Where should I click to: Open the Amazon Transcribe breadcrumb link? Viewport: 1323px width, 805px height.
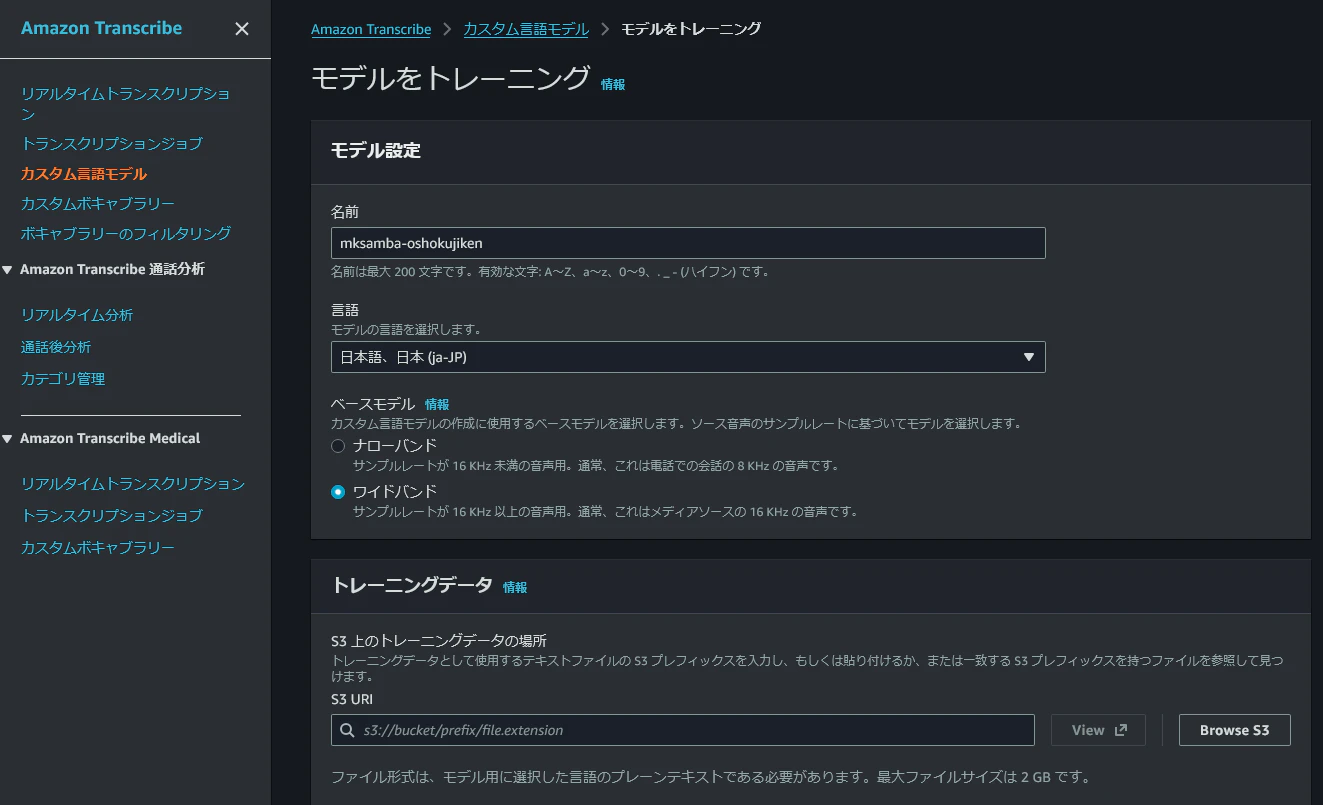371,29
